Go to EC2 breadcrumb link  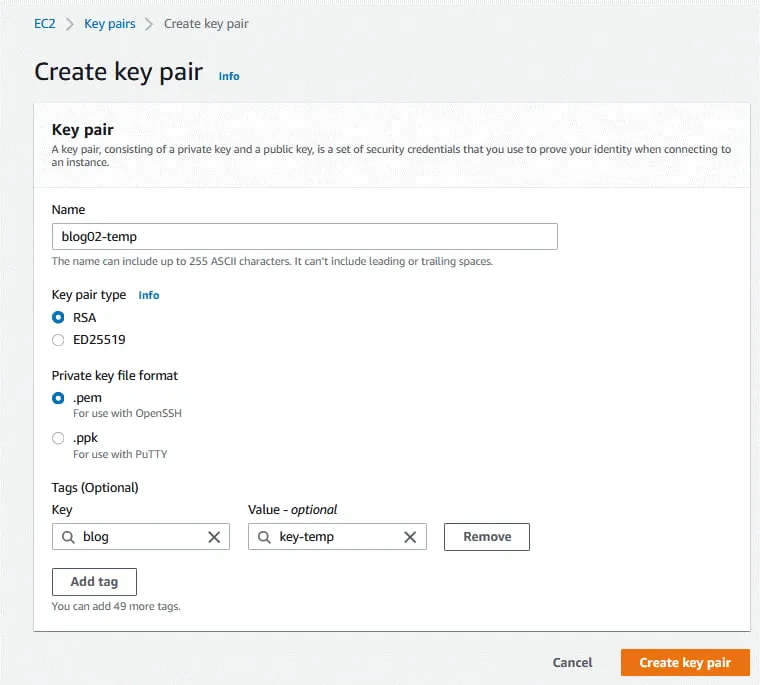pos(45,23)
